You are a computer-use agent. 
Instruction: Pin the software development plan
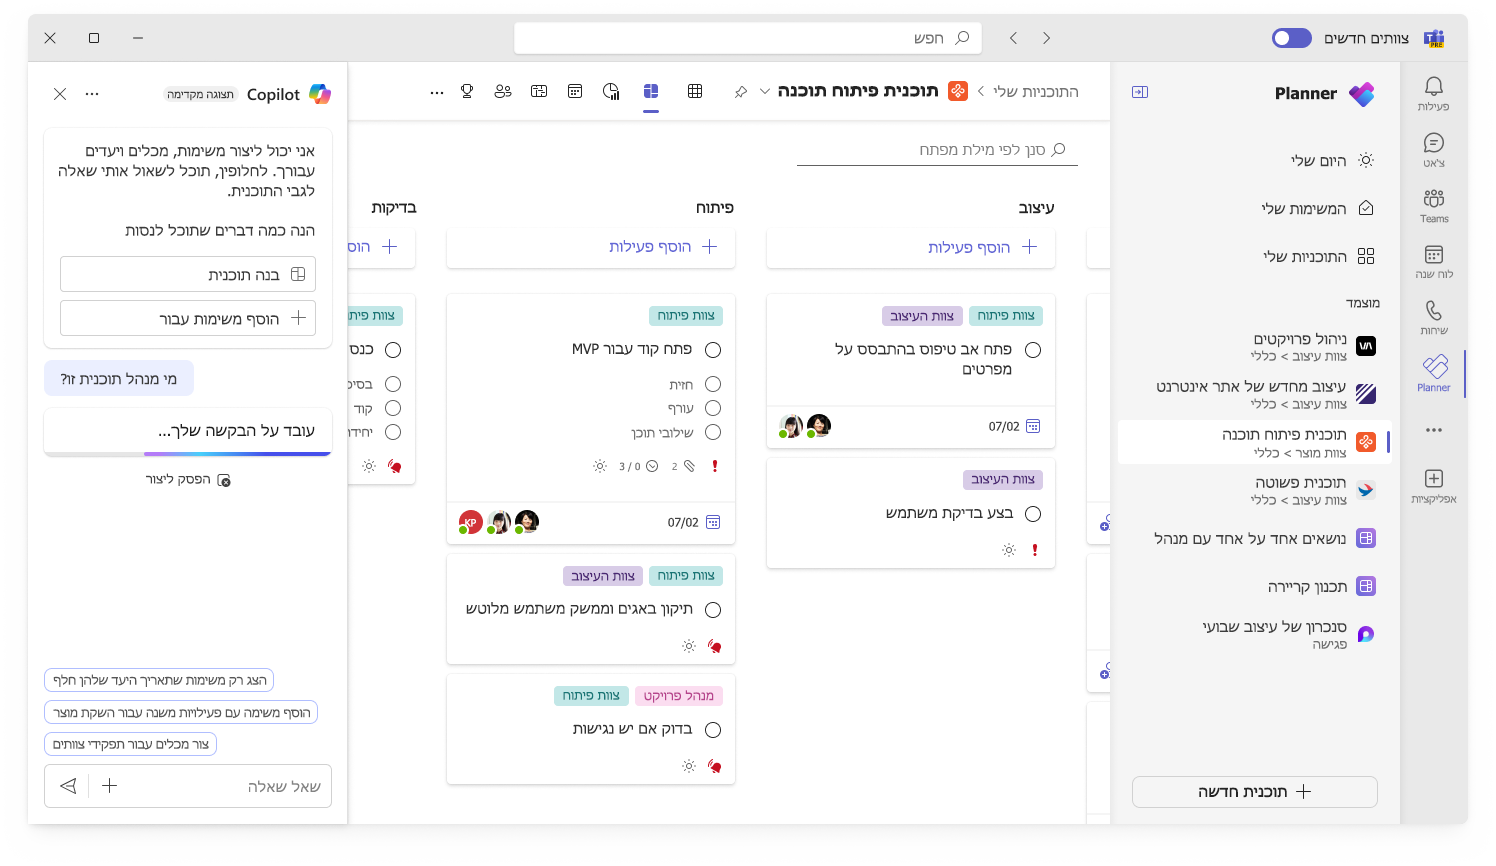pyautogui.click(x=741, y=92)
